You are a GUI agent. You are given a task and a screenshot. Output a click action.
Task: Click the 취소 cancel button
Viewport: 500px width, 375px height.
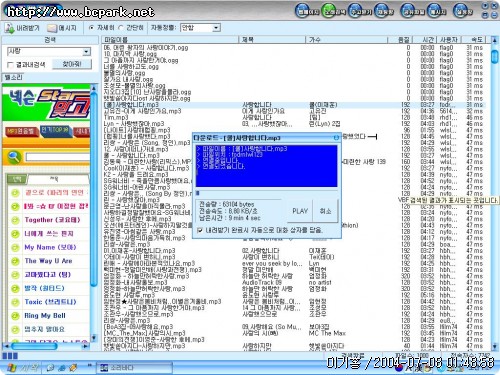coord(325,211)
